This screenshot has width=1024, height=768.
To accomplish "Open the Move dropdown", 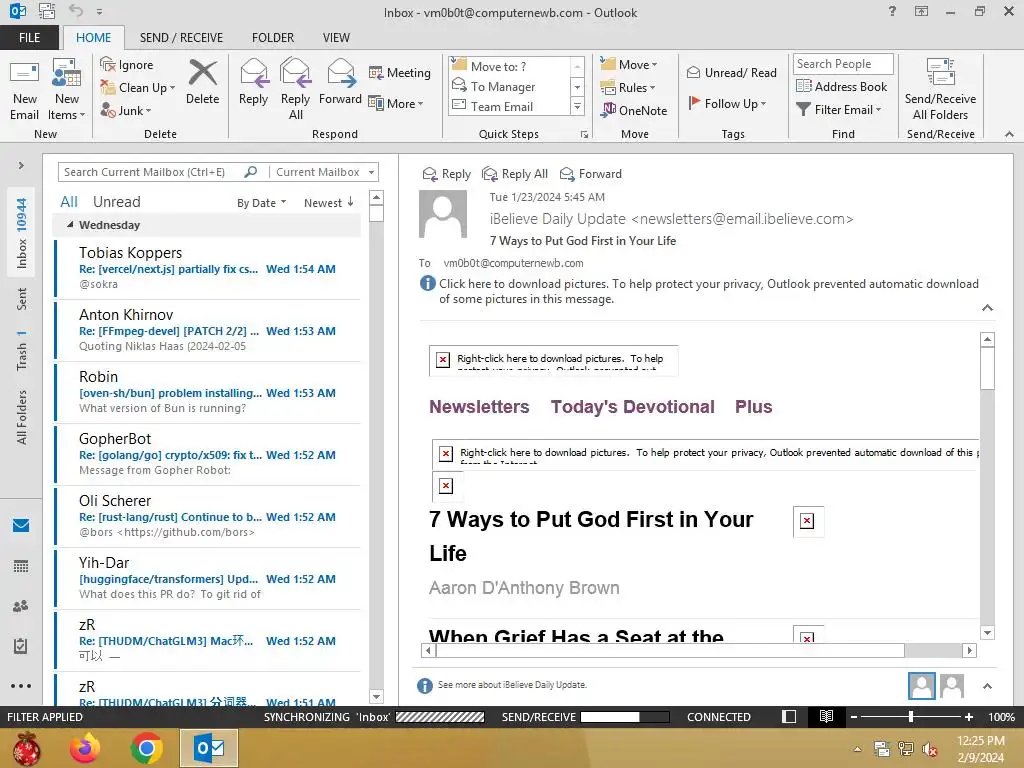I will click(x=629, y=65).
